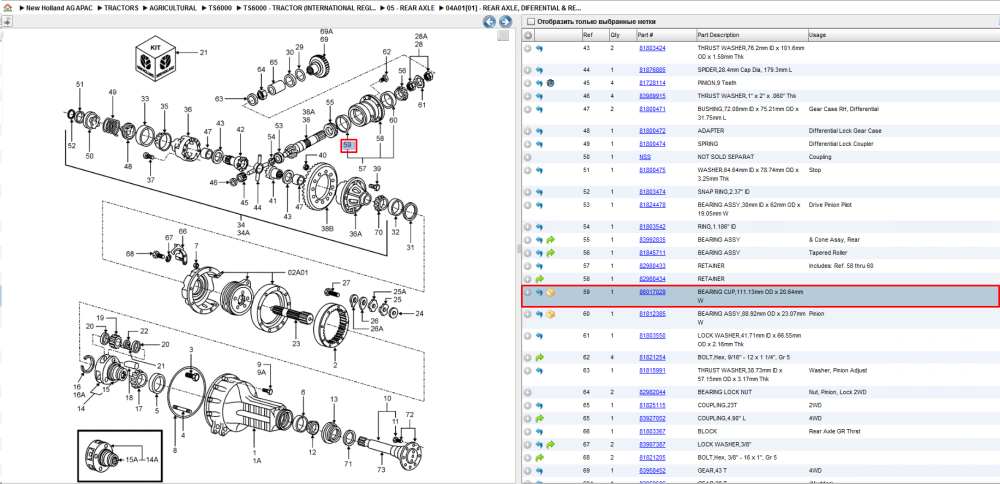Click the Usage column header

pos(903,35)
